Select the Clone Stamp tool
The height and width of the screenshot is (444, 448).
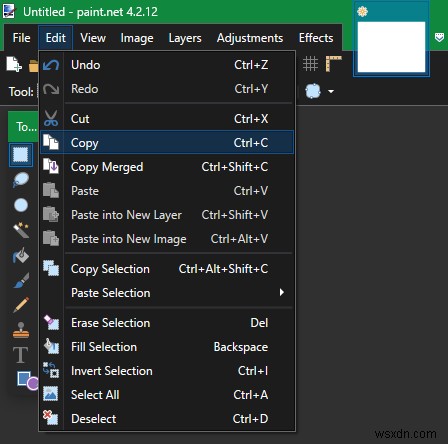click(x=21, y=330)
